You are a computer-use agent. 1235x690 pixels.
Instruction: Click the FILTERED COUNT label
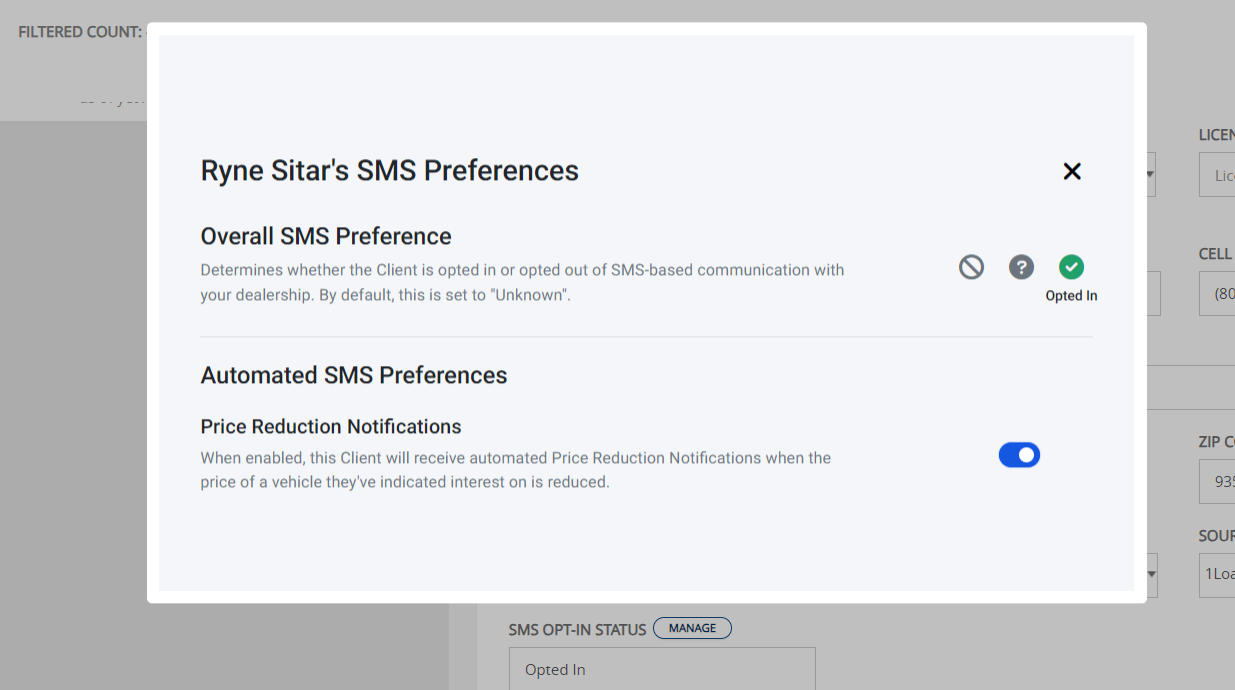pyautogui.click(x=80, y=32)
